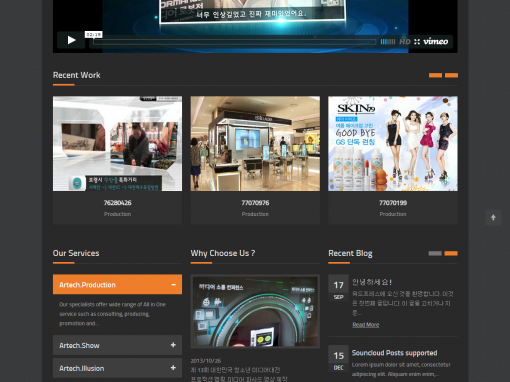
Task: Open the Vimeo logo link
Action: pos(436,41)
